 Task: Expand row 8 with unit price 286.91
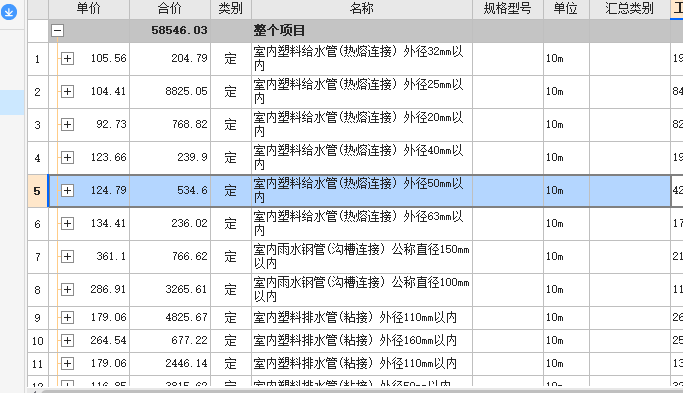click(67, 289)
